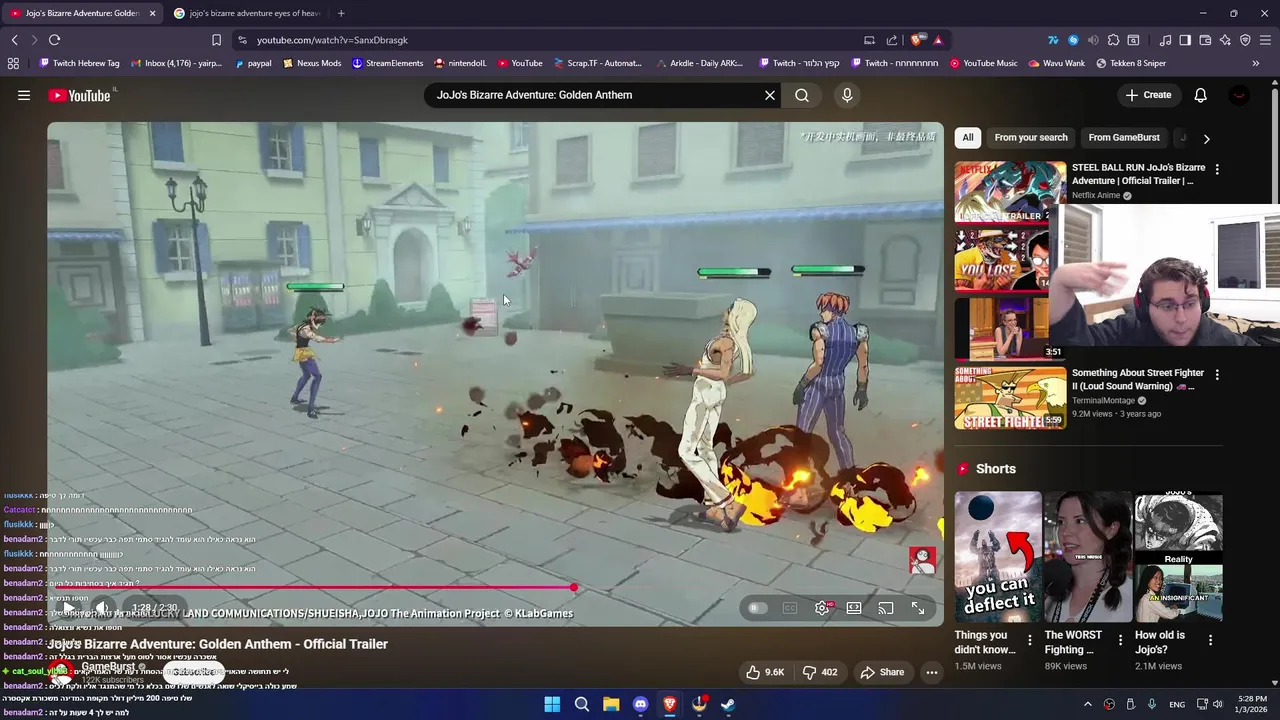
Task: Open the YouTube guide hamburger menu
Action: point(23,95)
